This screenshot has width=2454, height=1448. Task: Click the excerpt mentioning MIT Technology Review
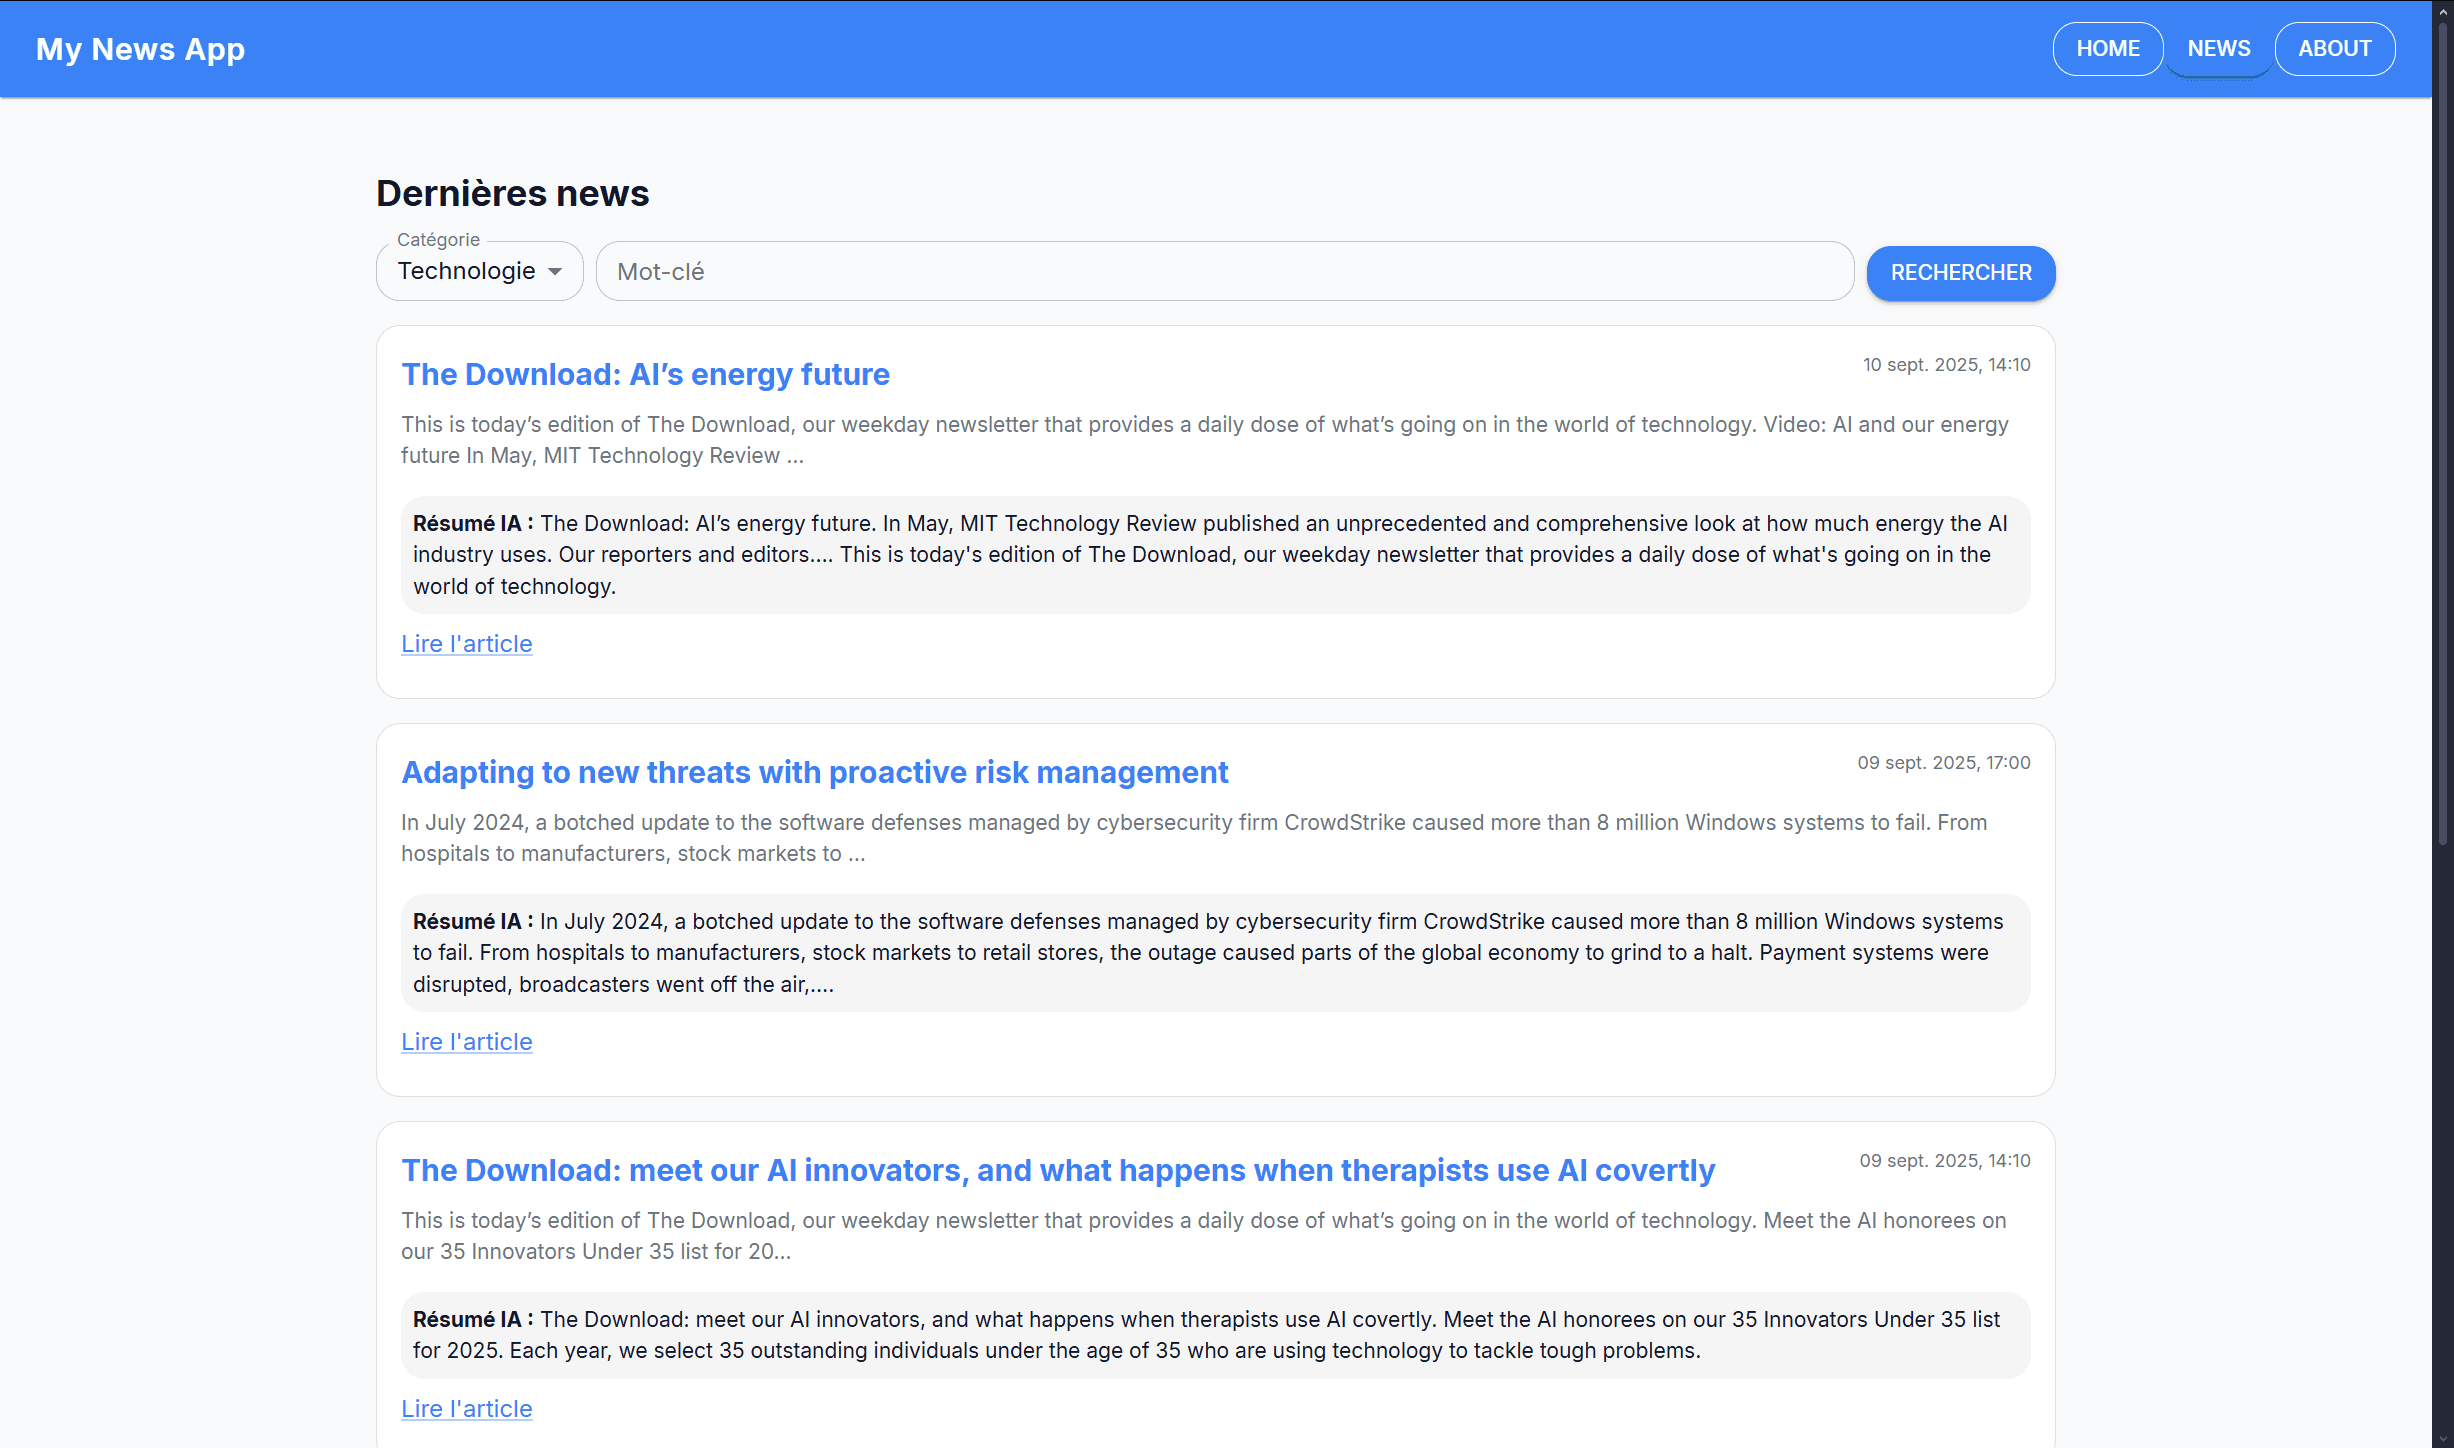[x=1205, y=440]
